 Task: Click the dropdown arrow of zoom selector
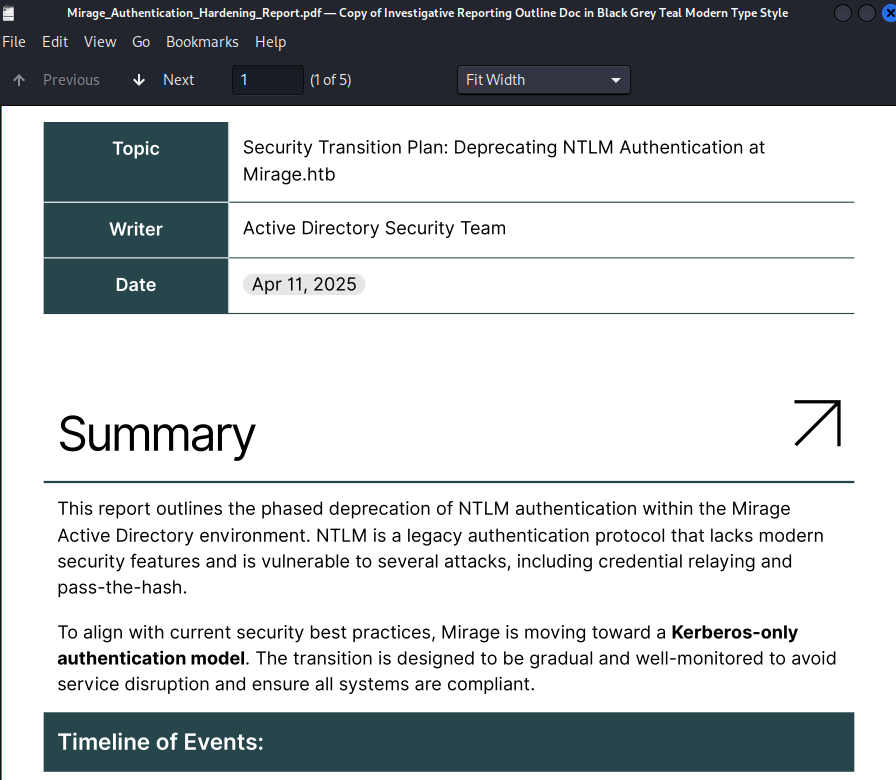tap(615, 81)
